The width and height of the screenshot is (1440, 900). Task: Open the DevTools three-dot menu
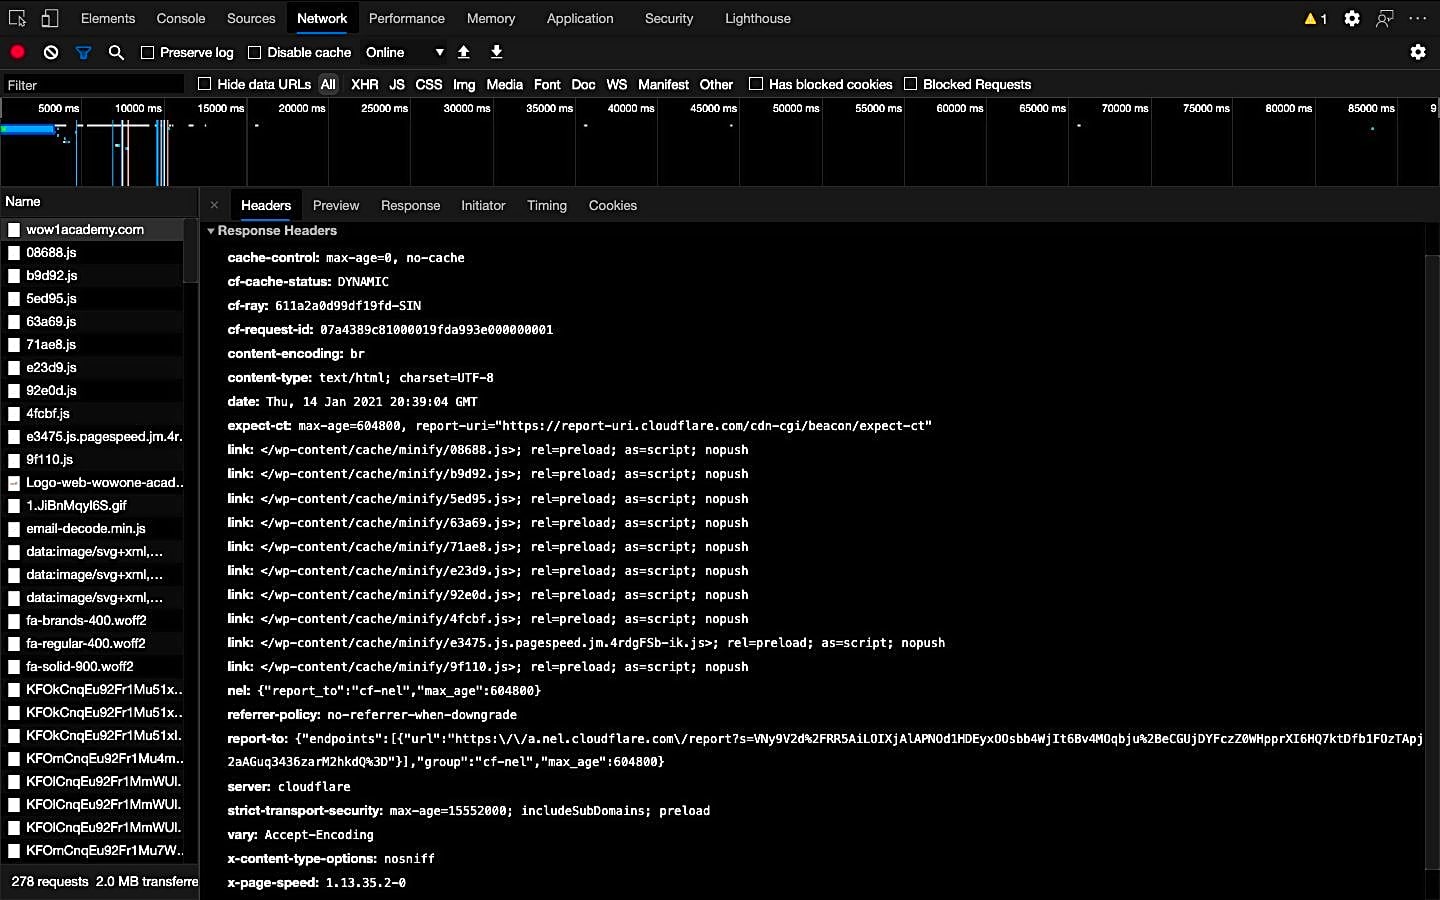coord(1418,19)
